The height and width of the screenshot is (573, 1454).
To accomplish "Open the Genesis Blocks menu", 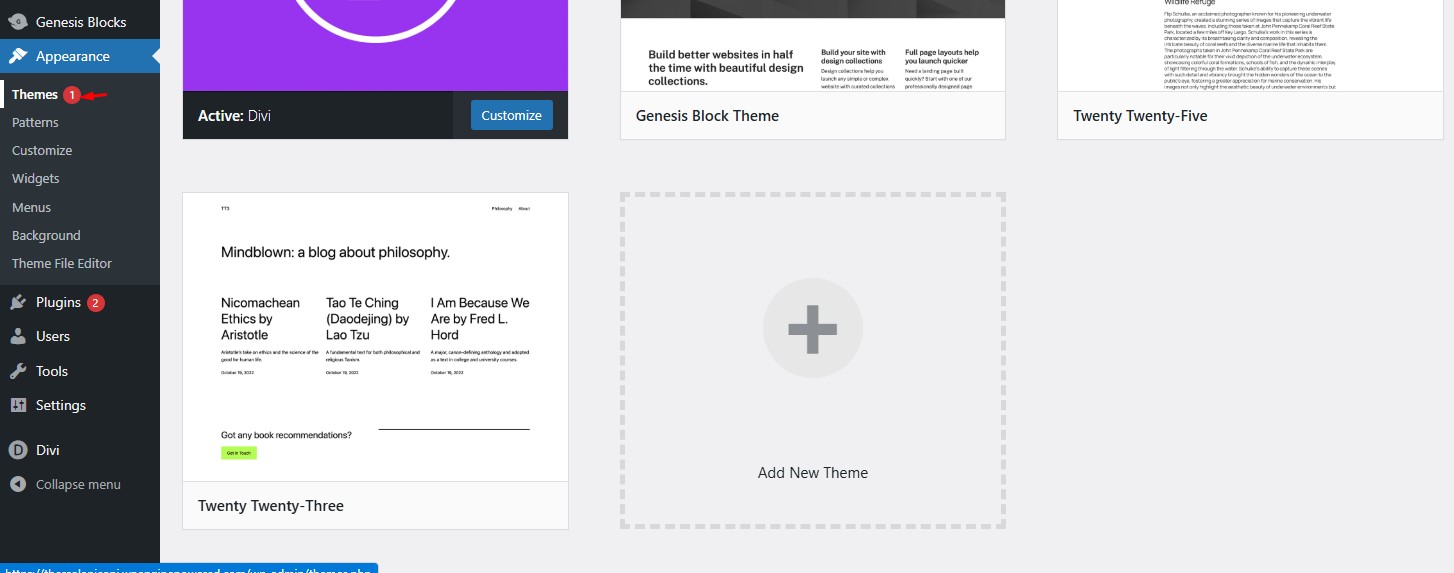I will [80, 21].
